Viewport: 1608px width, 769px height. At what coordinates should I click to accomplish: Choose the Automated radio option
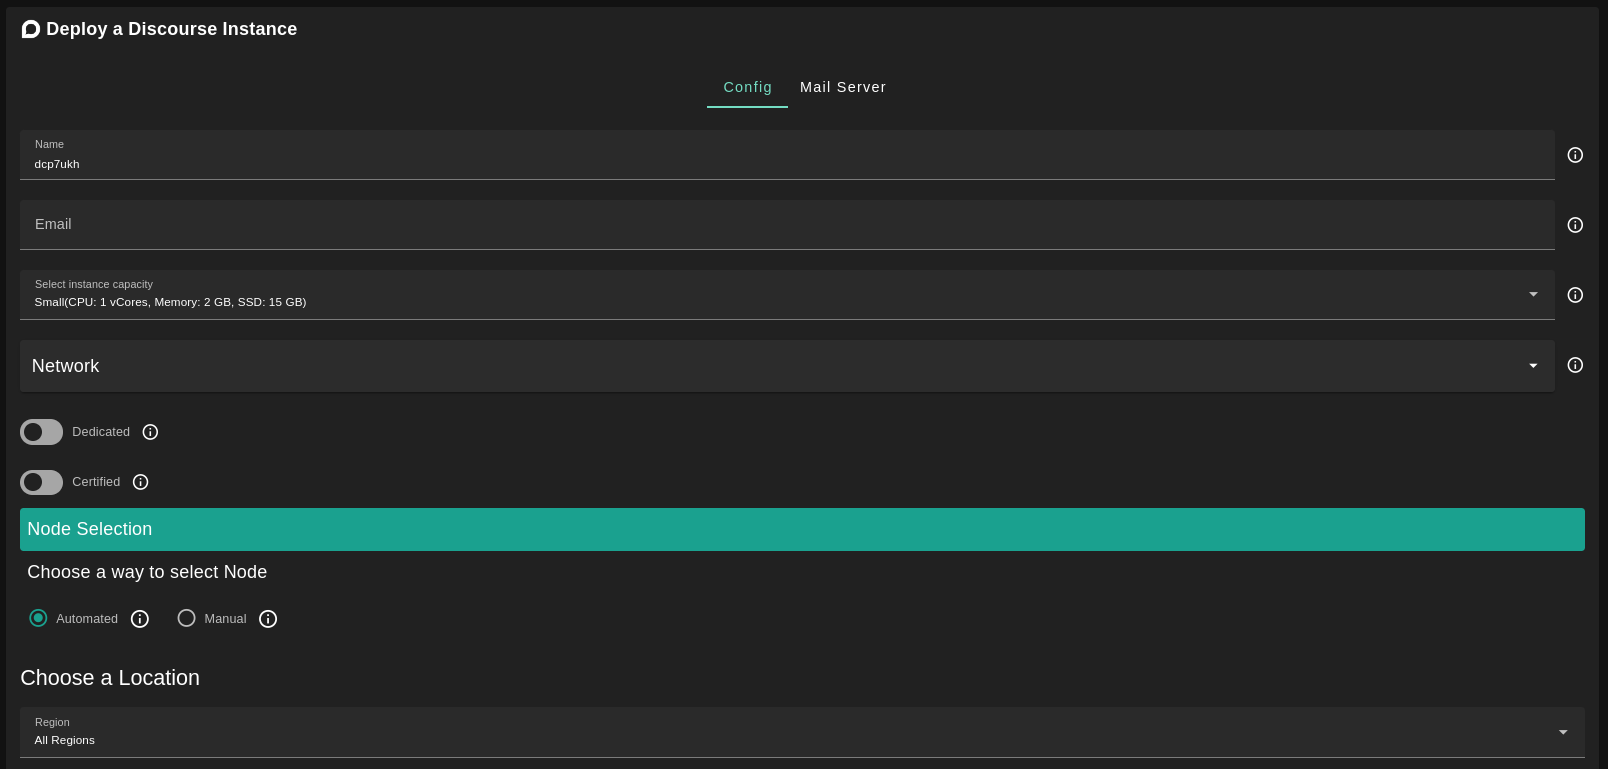pos(38,618)
